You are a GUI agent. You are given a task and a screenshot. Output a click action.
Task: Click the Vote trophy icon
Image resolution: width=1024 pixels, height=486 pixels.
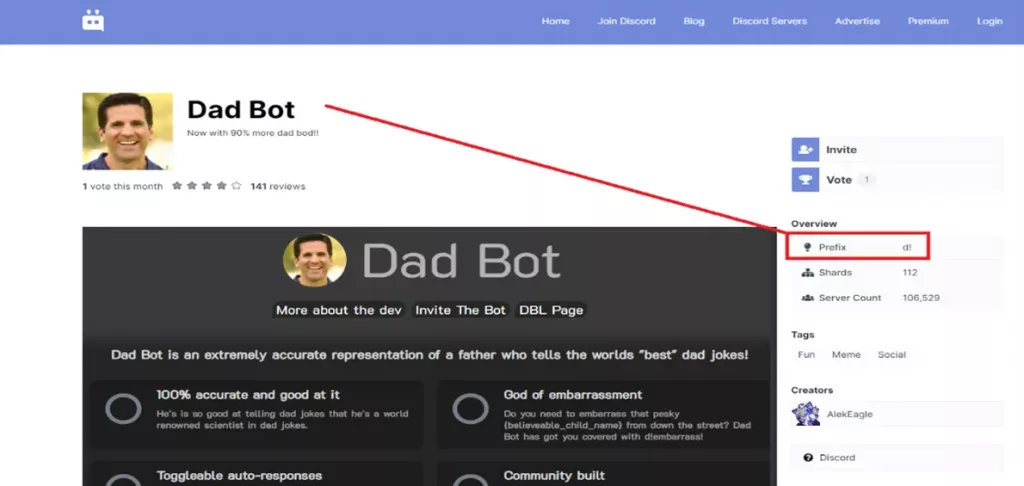pos(805,180)
